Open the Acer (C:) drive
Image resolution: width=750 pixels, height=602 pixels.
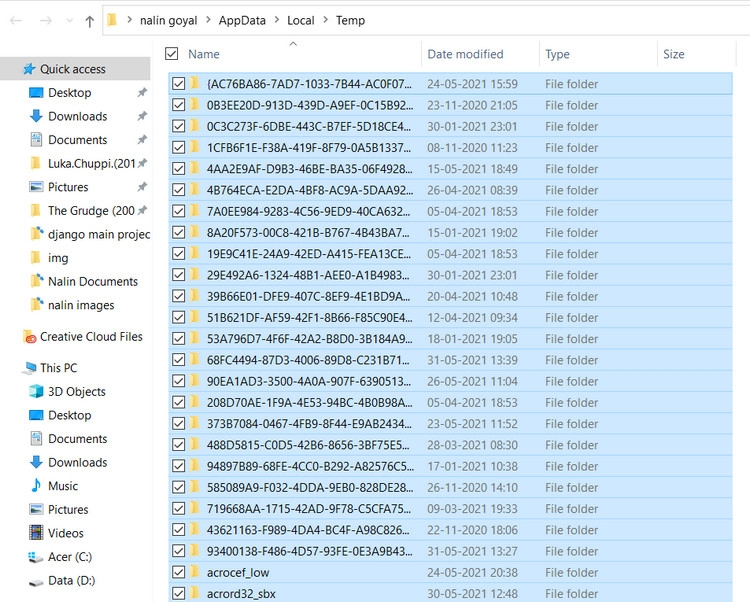tap(69, 556)
